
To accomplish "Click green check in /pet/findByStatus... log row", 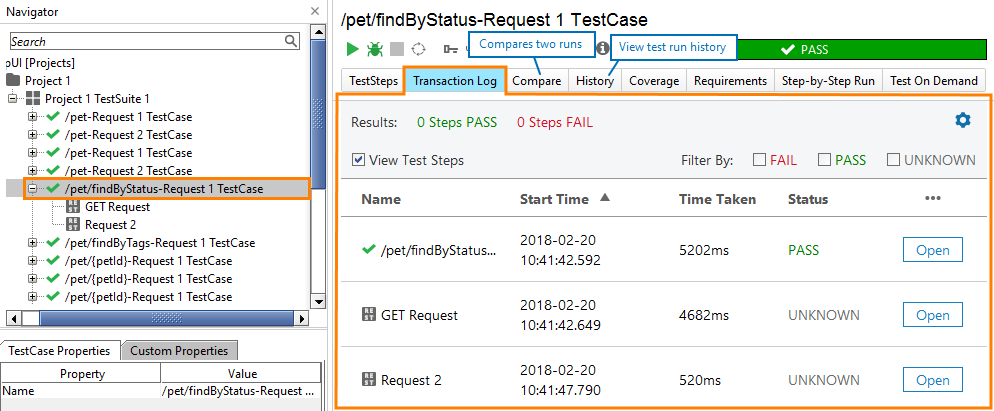I will (368, 250).
